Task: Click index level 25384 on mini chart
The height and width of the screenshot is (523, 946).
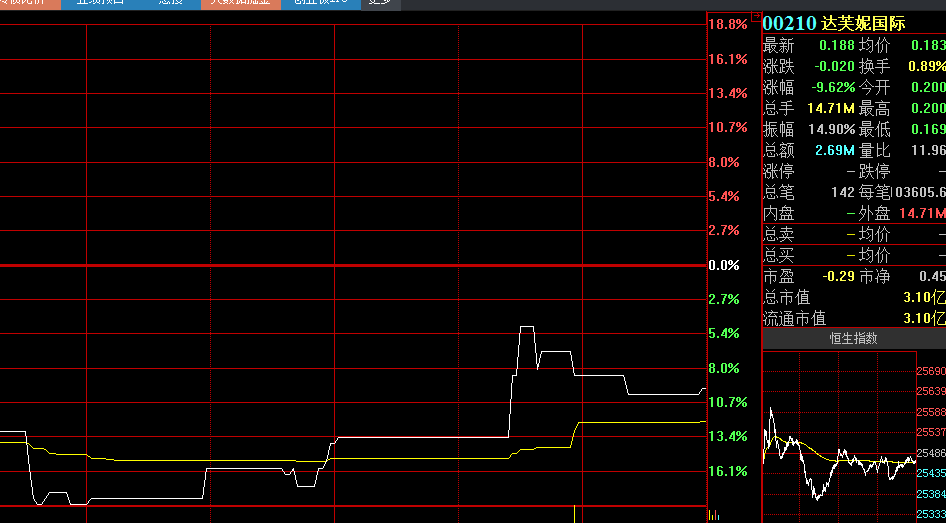Action: 932,495
